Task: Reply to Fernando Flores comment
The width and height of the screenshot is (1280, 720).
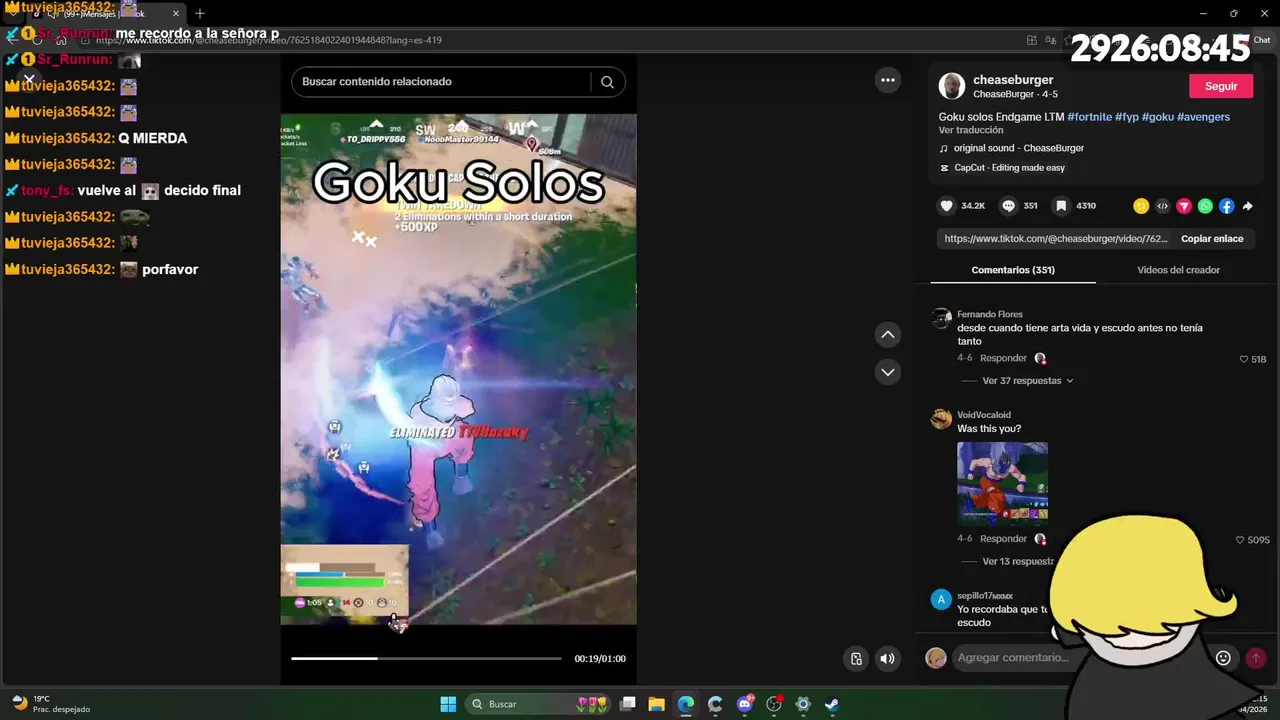Action: [1003, 358]
